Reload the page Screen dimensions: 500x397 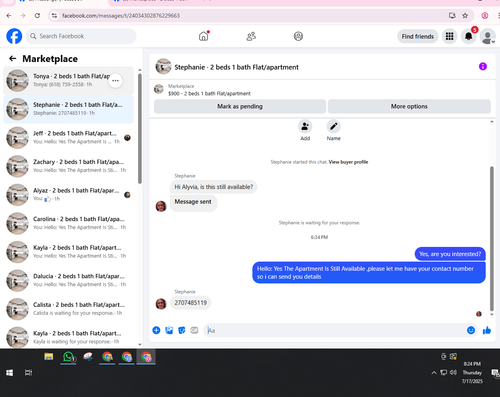(x=37, y=16)
